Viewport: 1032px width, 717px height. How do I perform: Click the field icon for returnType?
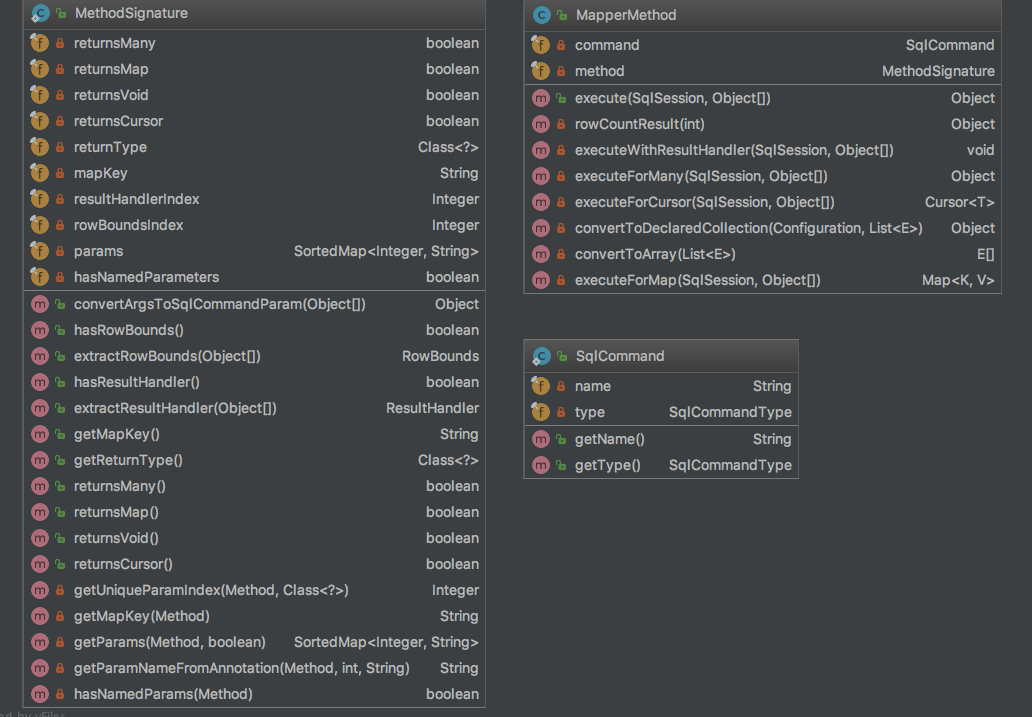pyautogui.click(x=39, y=147)
